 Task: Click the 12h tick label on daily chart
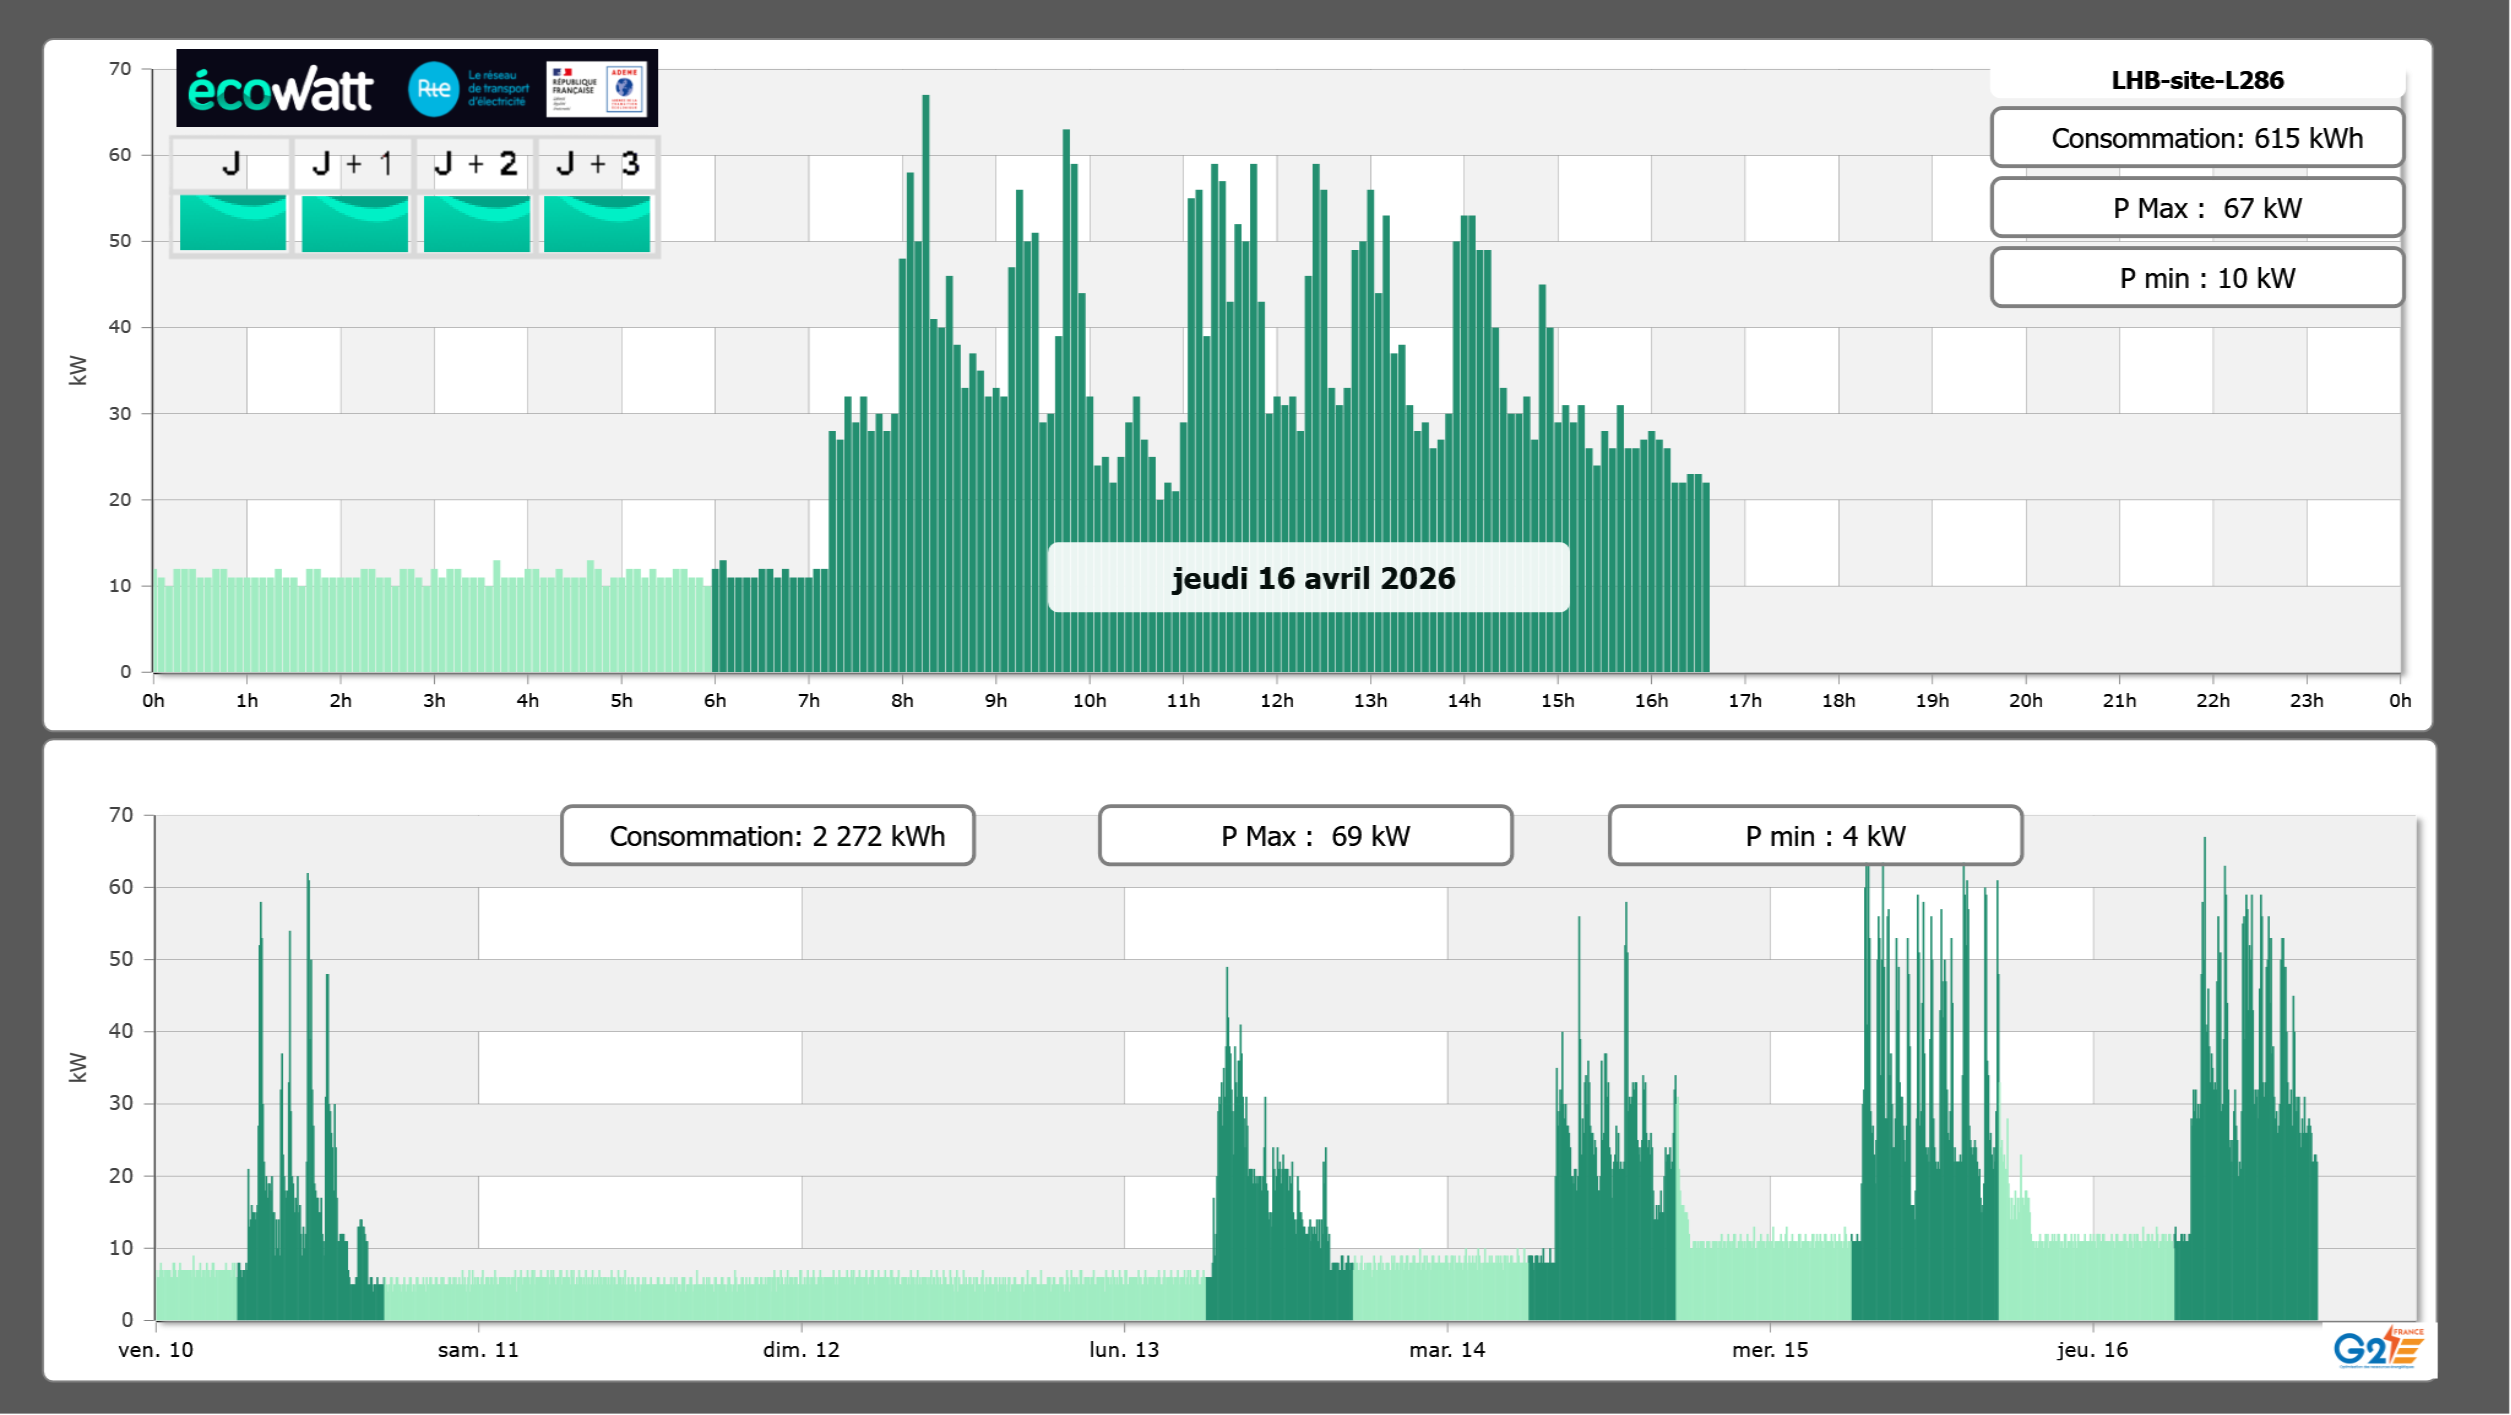pos(1276,701)
